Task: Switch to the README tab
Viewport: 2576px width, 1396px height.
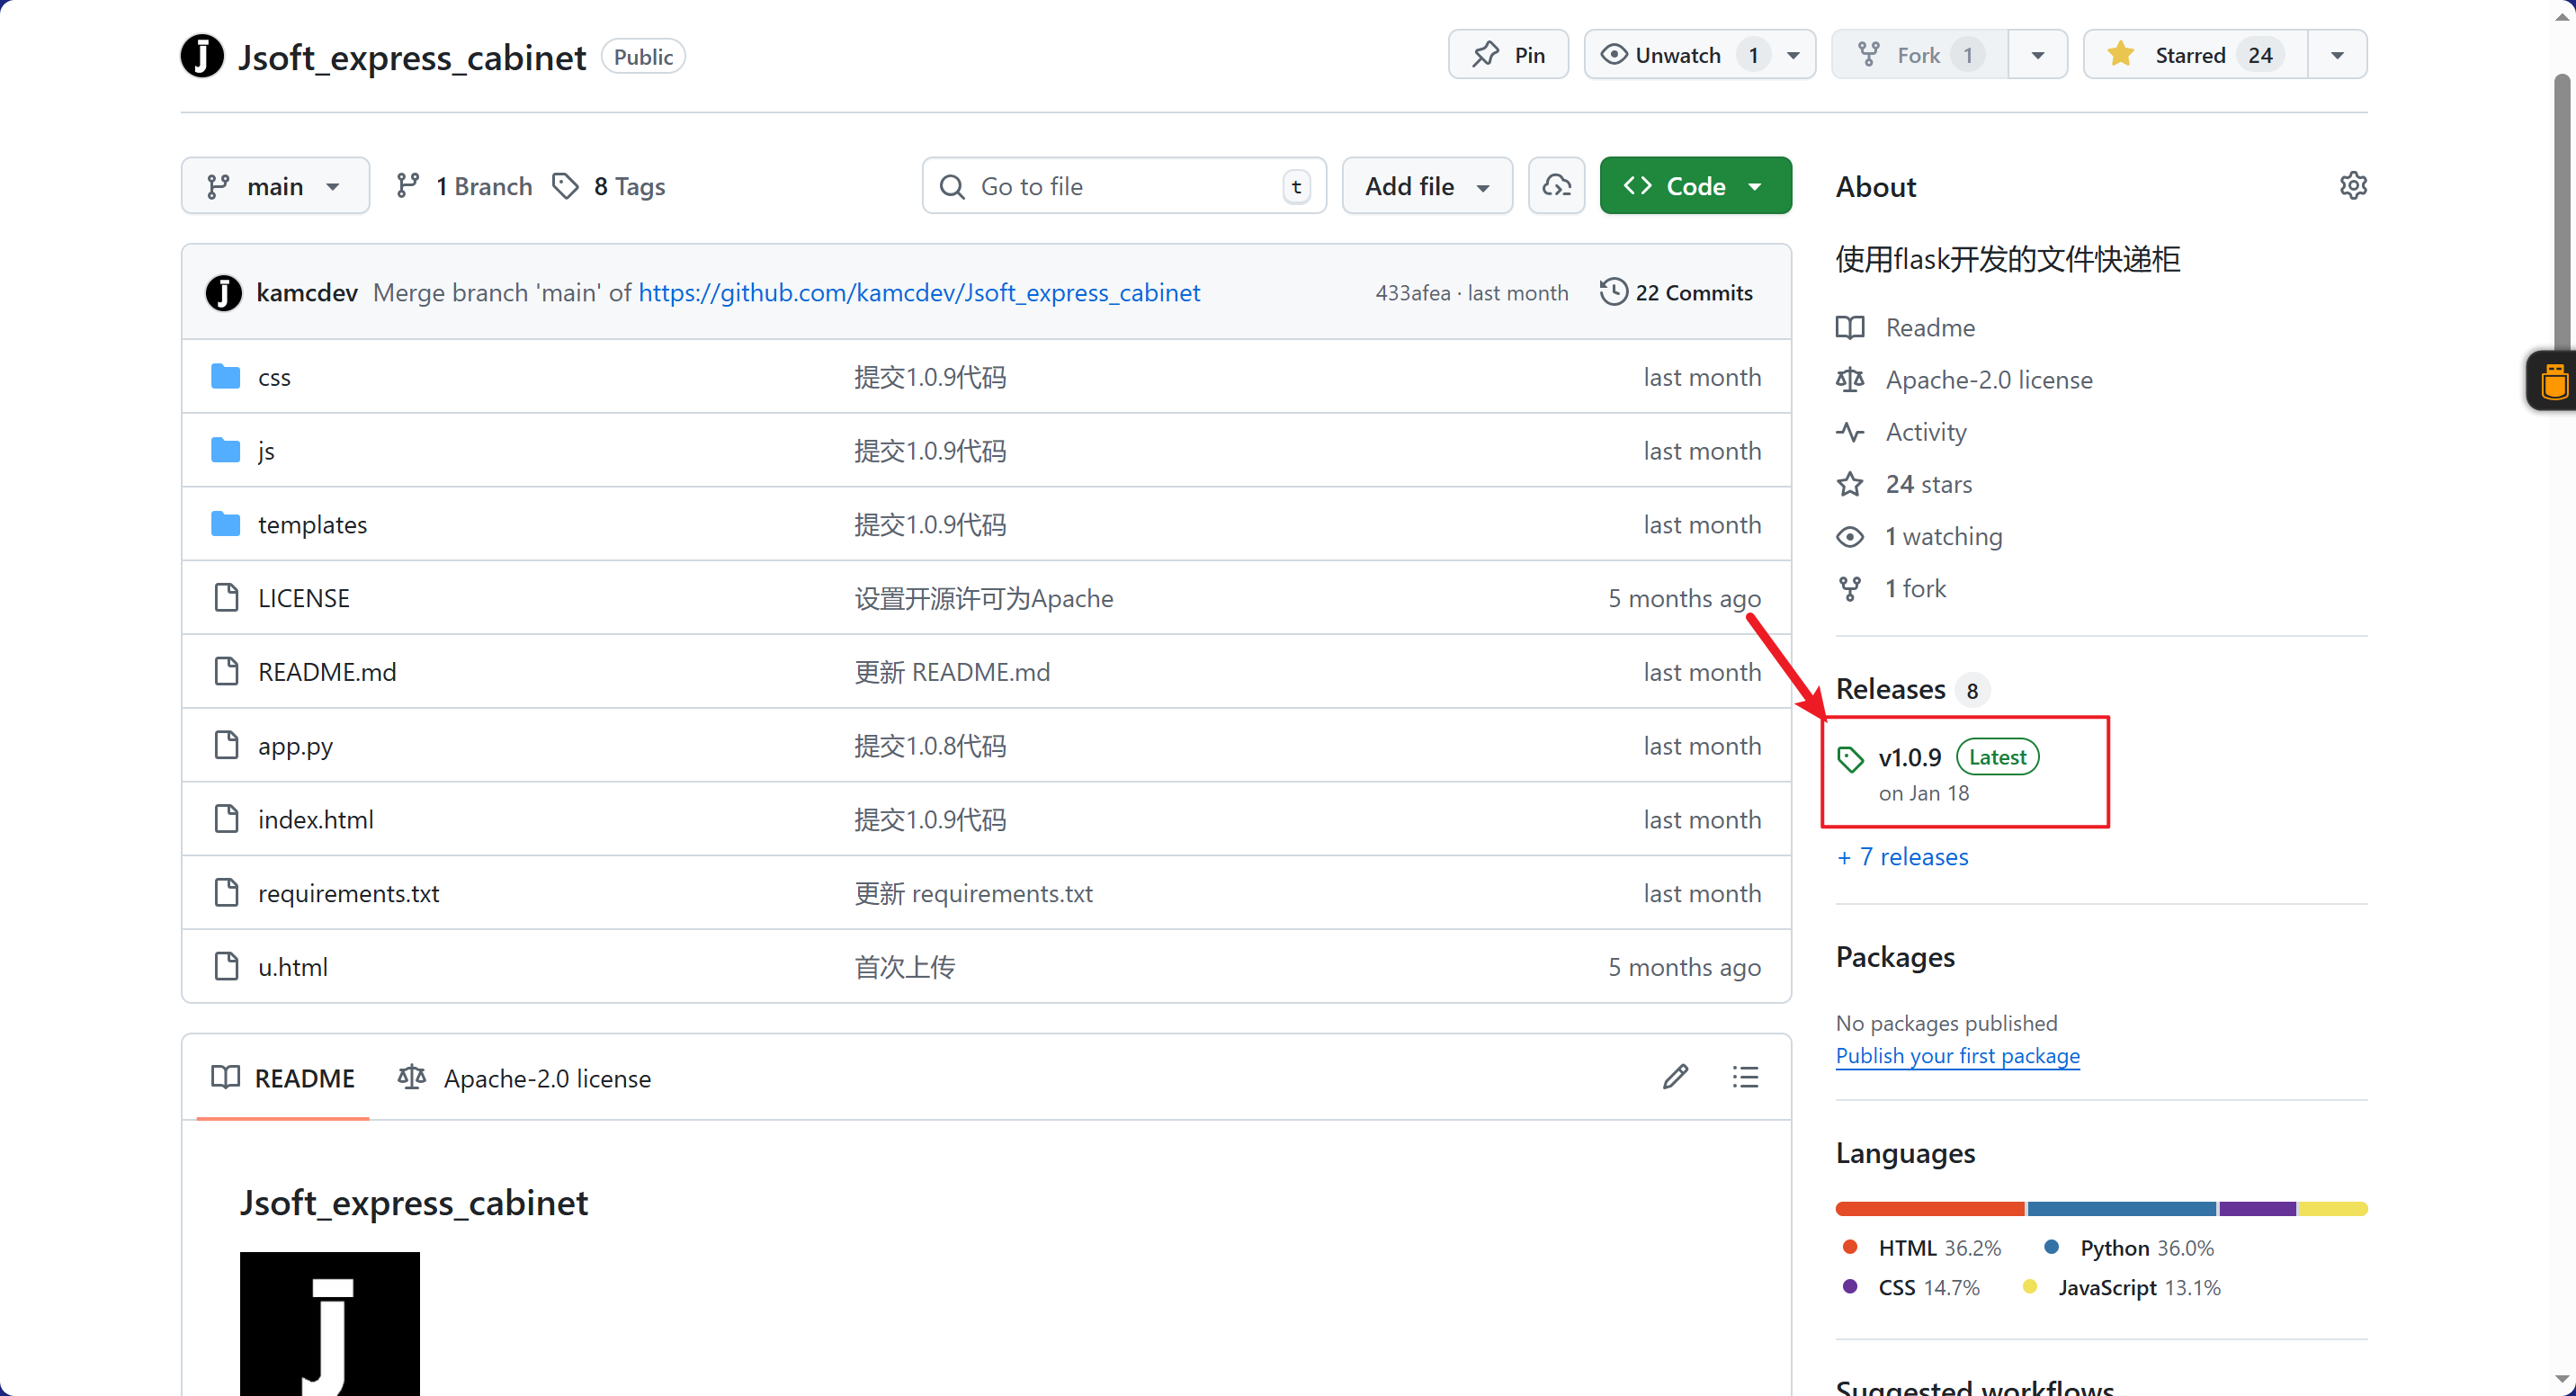Action: coord(283,1078)
